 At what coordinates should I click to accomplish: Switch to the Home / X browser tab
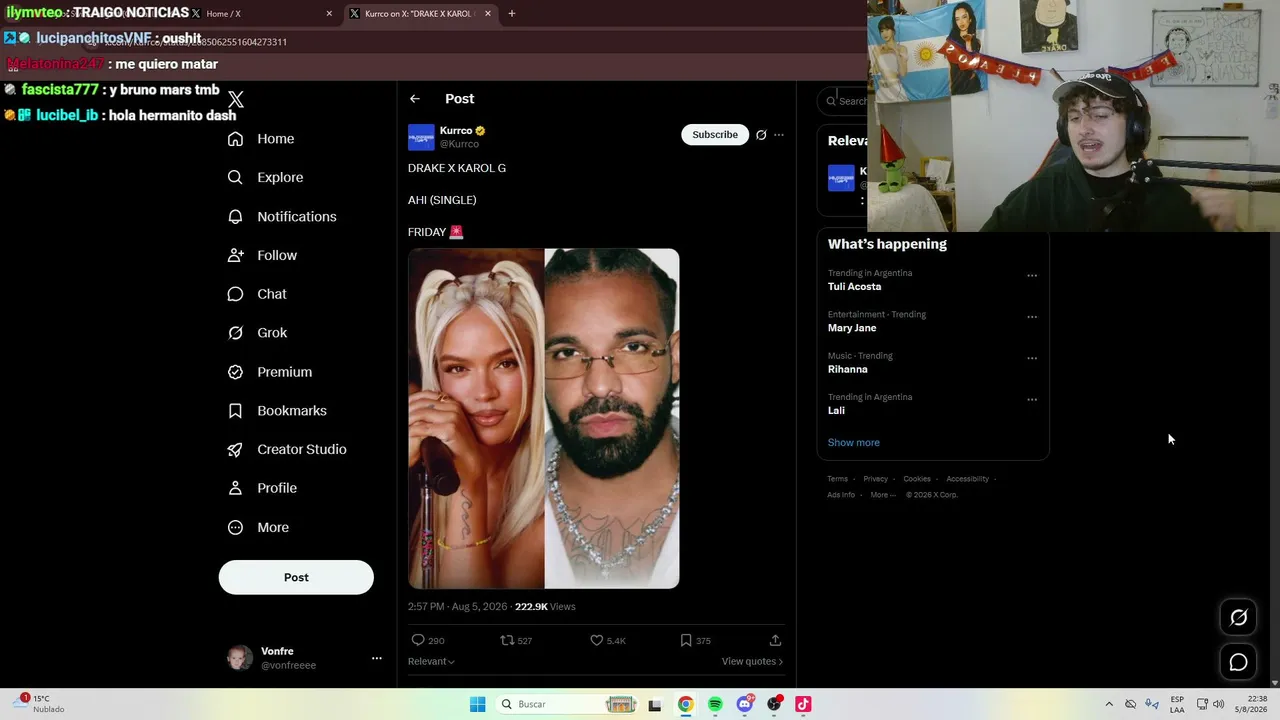pyautogui.click(x=262, y=14)
